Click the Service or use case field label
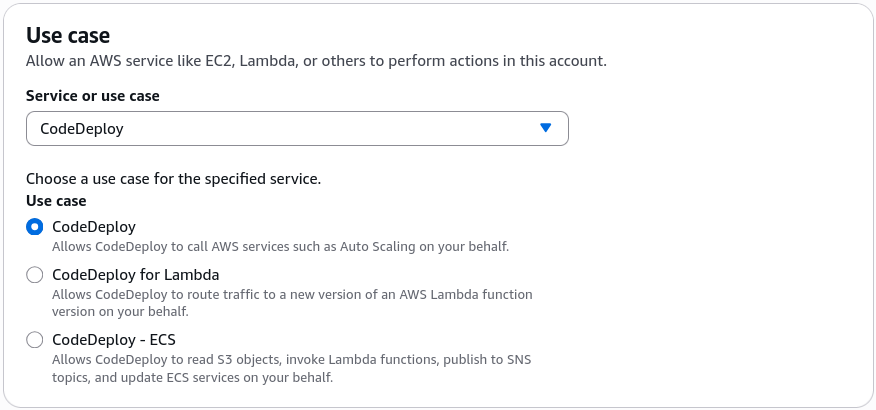Screen dimensions: 876x410 coord(93,96)
